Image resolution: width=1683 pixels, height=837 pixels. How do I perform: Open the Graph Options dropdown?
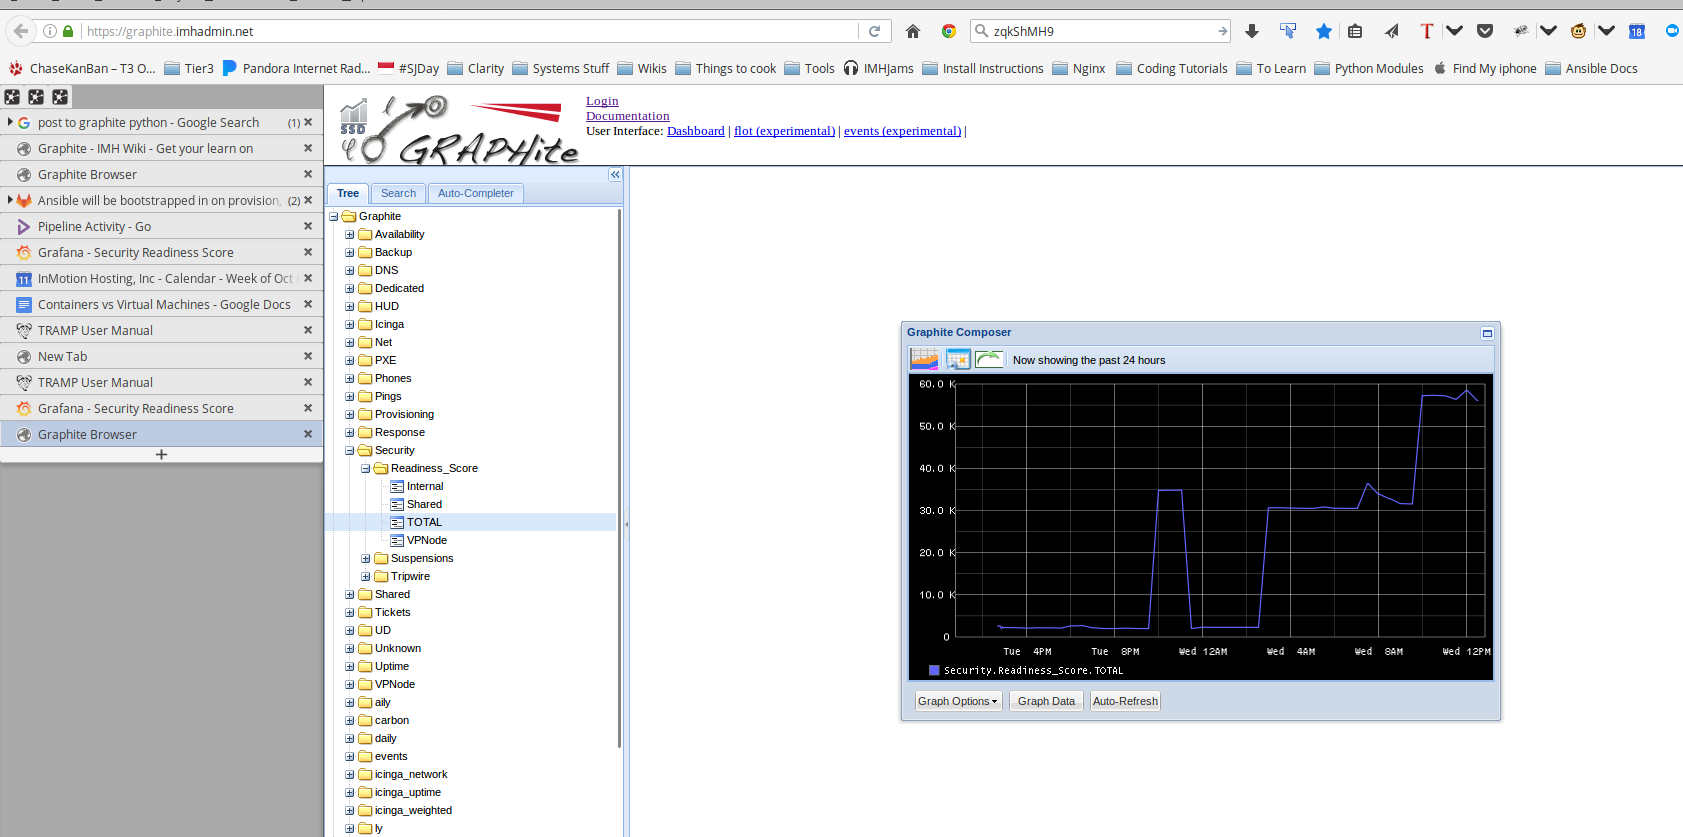click(x=958, y=701)
